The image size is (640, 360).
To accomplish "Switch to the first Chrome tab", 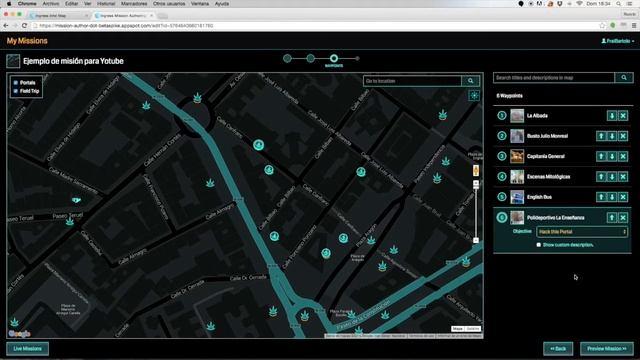I will [x=58, y=16].
